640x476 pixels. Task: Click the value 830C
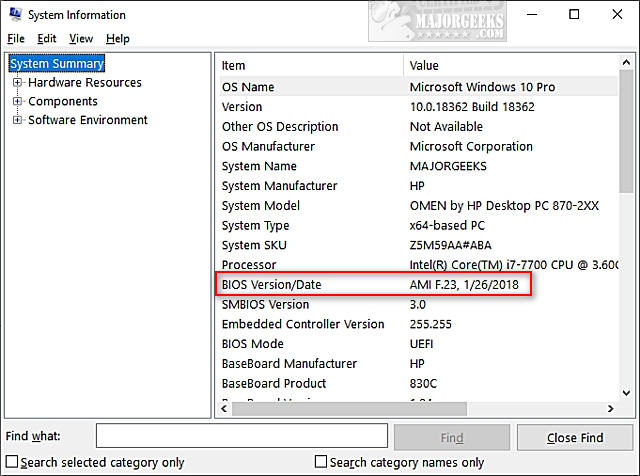(423, 383)
